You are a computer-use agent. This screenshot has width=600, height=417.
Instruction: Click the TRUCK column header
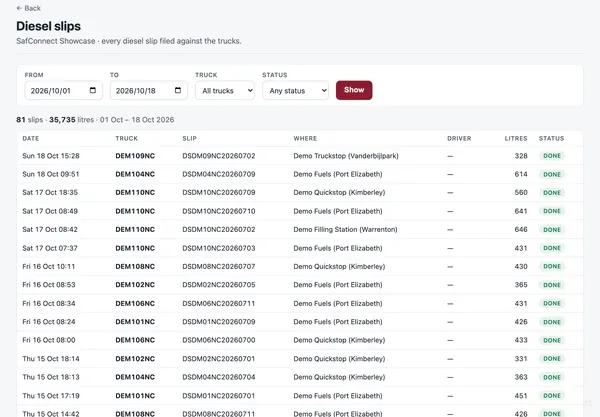(127, 138)
